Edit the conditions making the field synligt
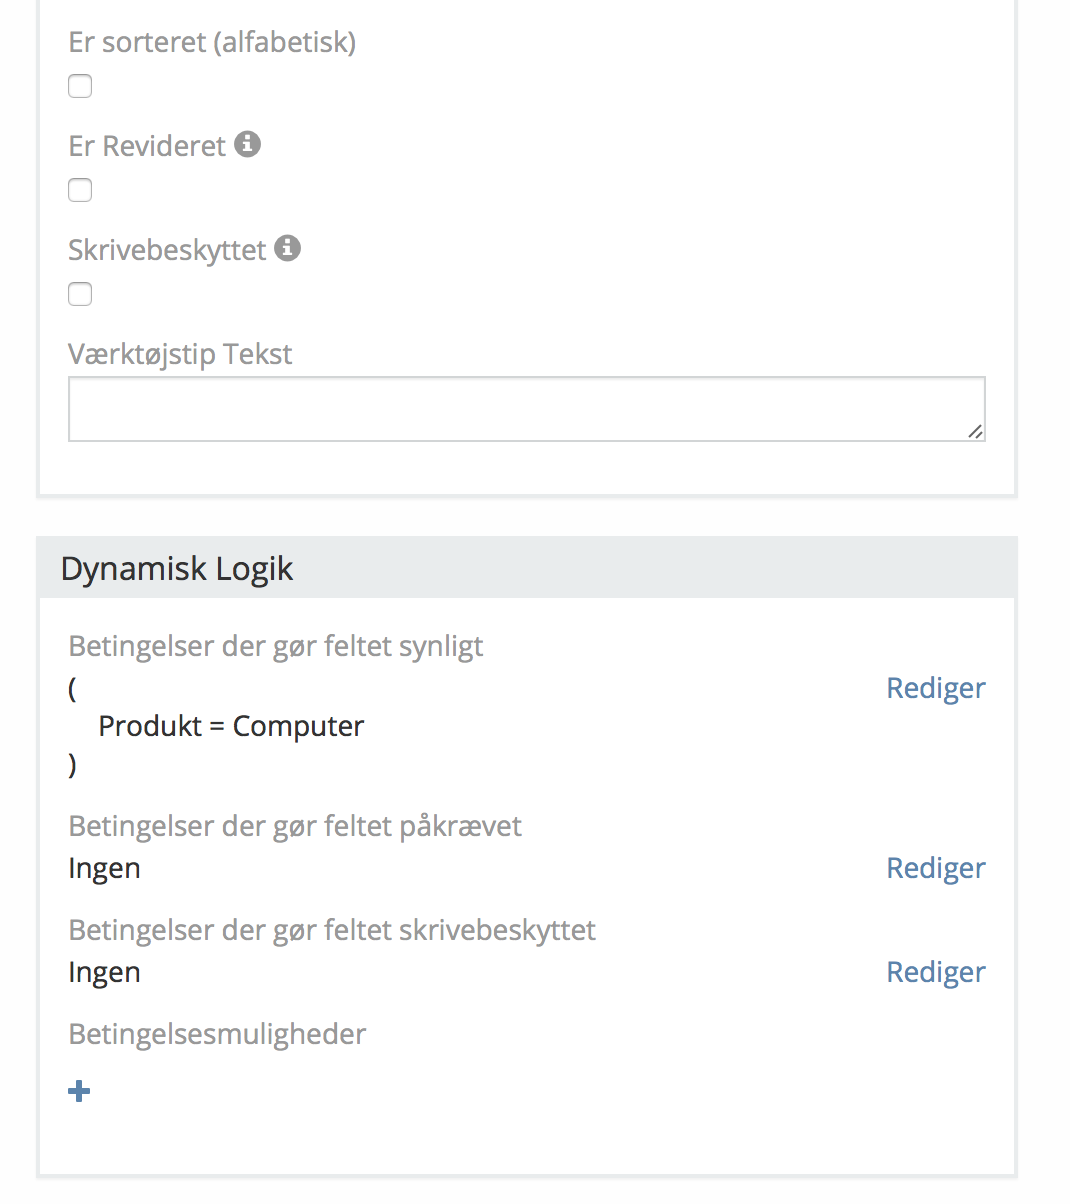Viewport: 1070px width, 1204px height. 935,688
